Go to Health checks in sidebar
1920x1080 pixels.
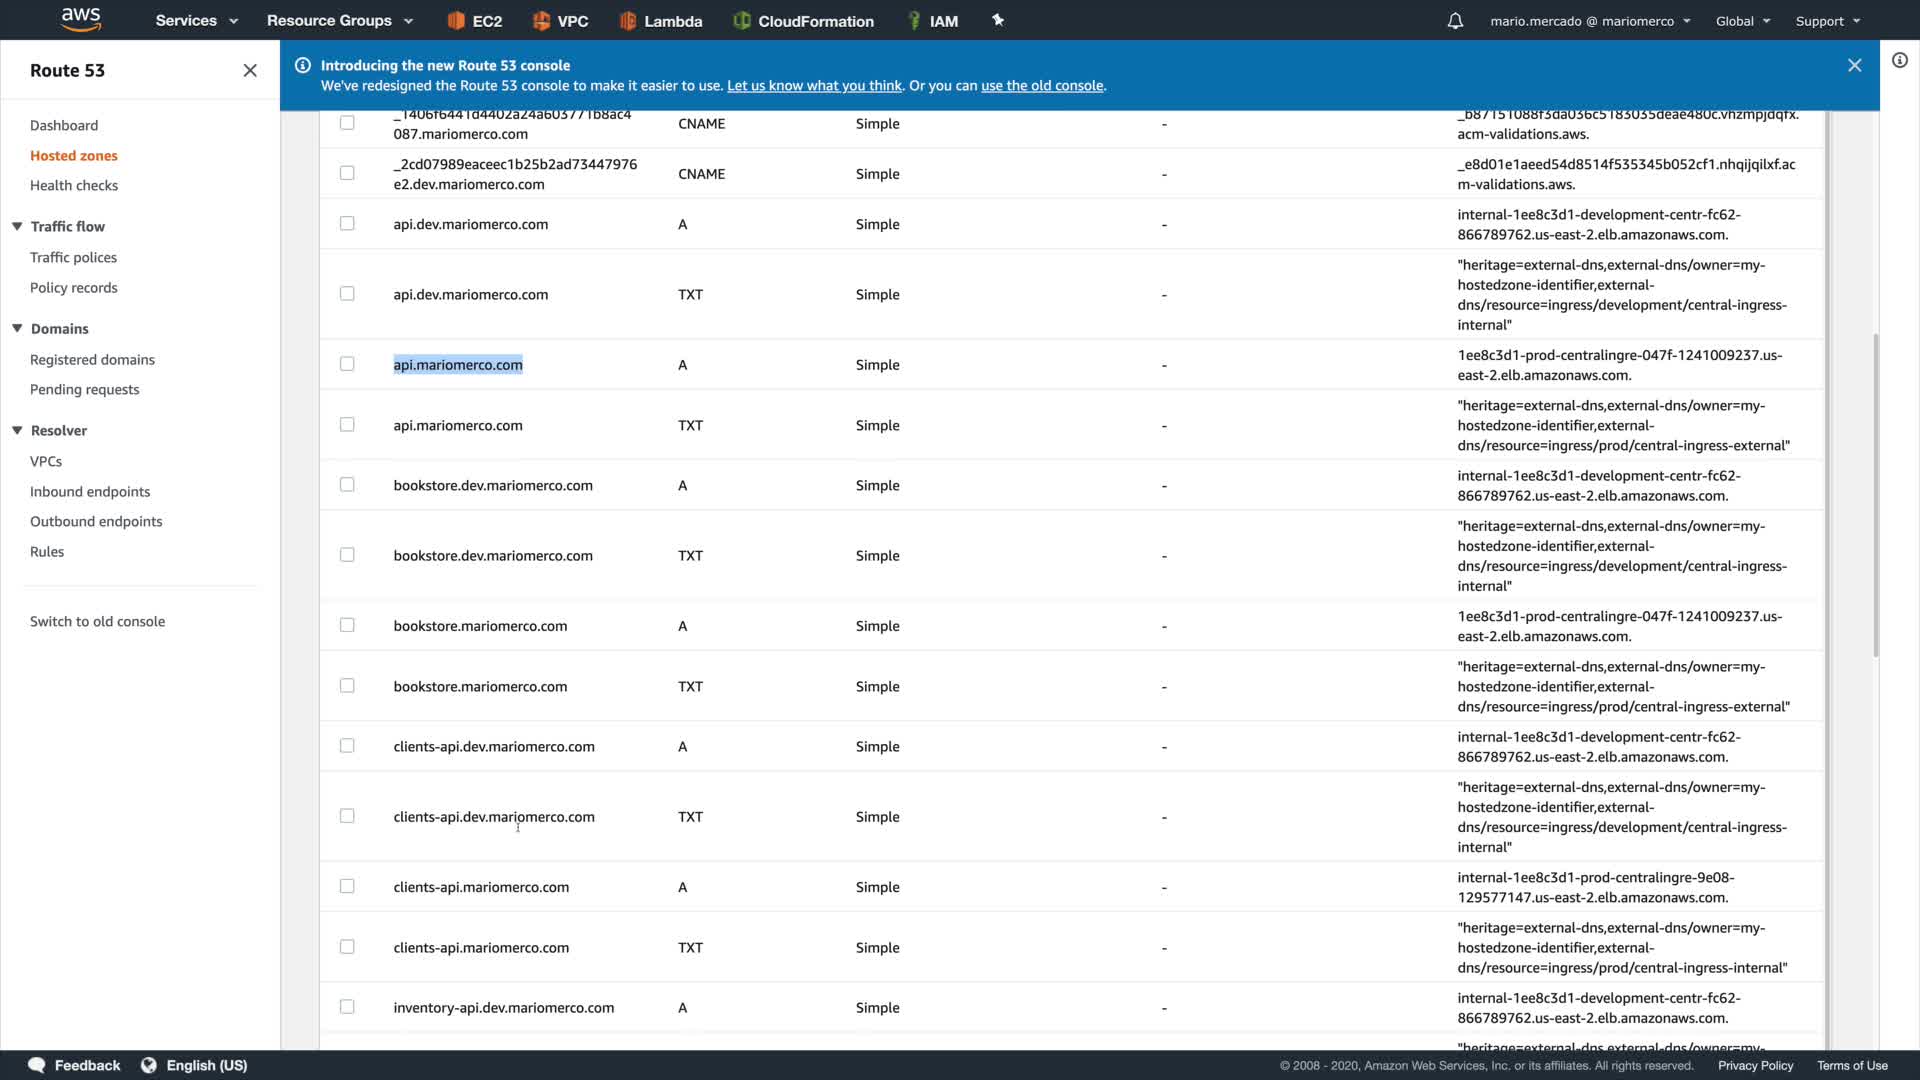(x=74, y=185)
